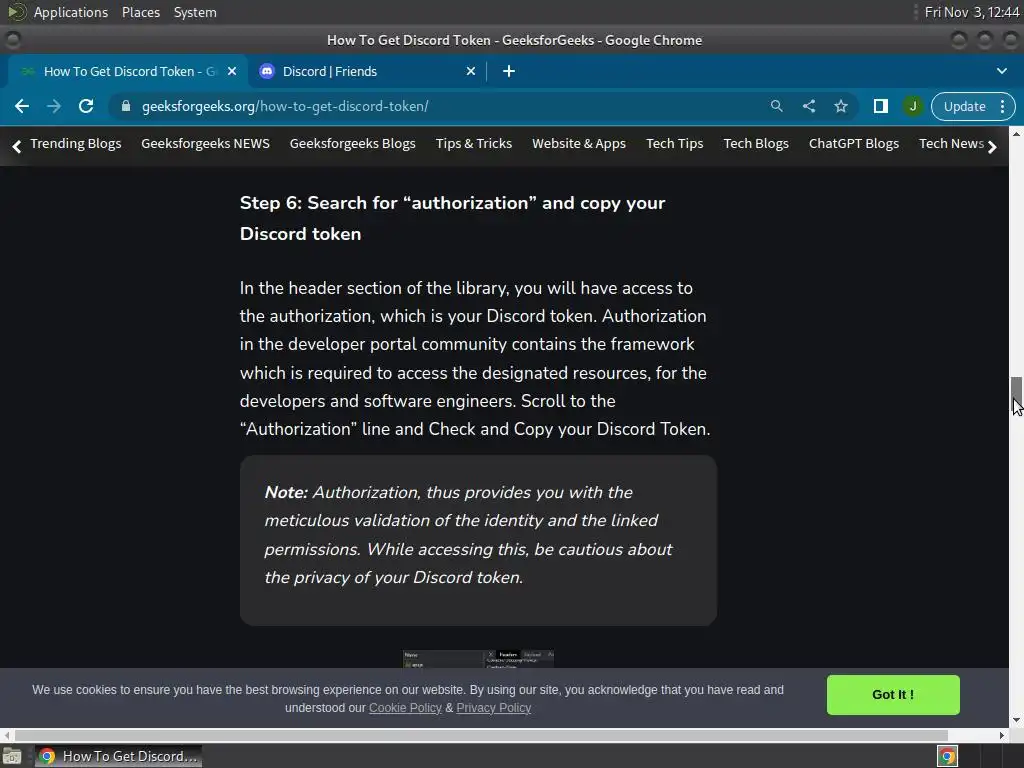Open Chrome profile avatar J
Image resolution: width=1024 pixels, height=768 pixels.
[912, 106]
